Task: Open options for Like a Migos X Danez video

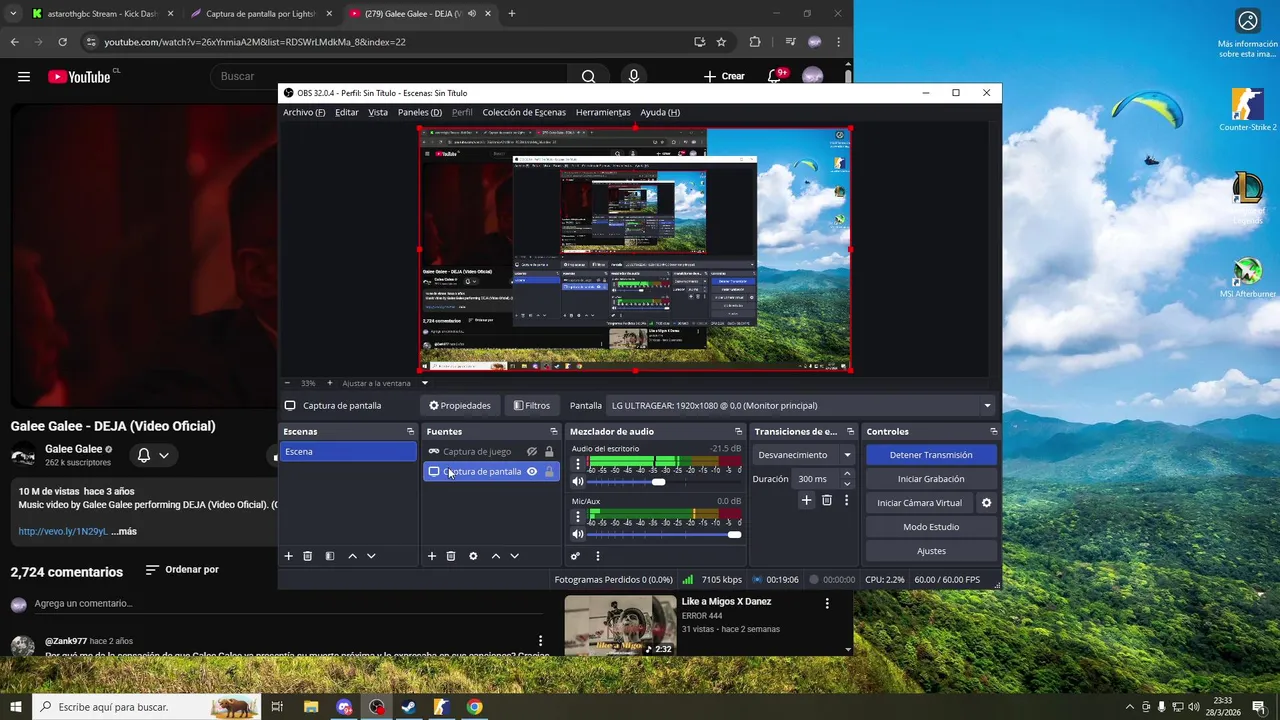Action: tap(827, 603)
